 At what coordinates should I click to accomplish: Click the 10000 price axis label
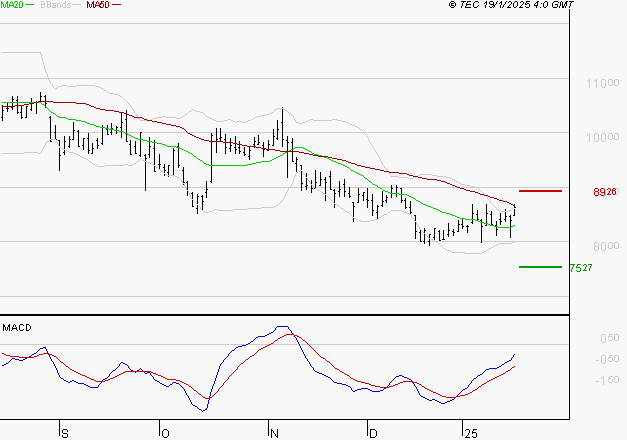[x=603, y=138]
